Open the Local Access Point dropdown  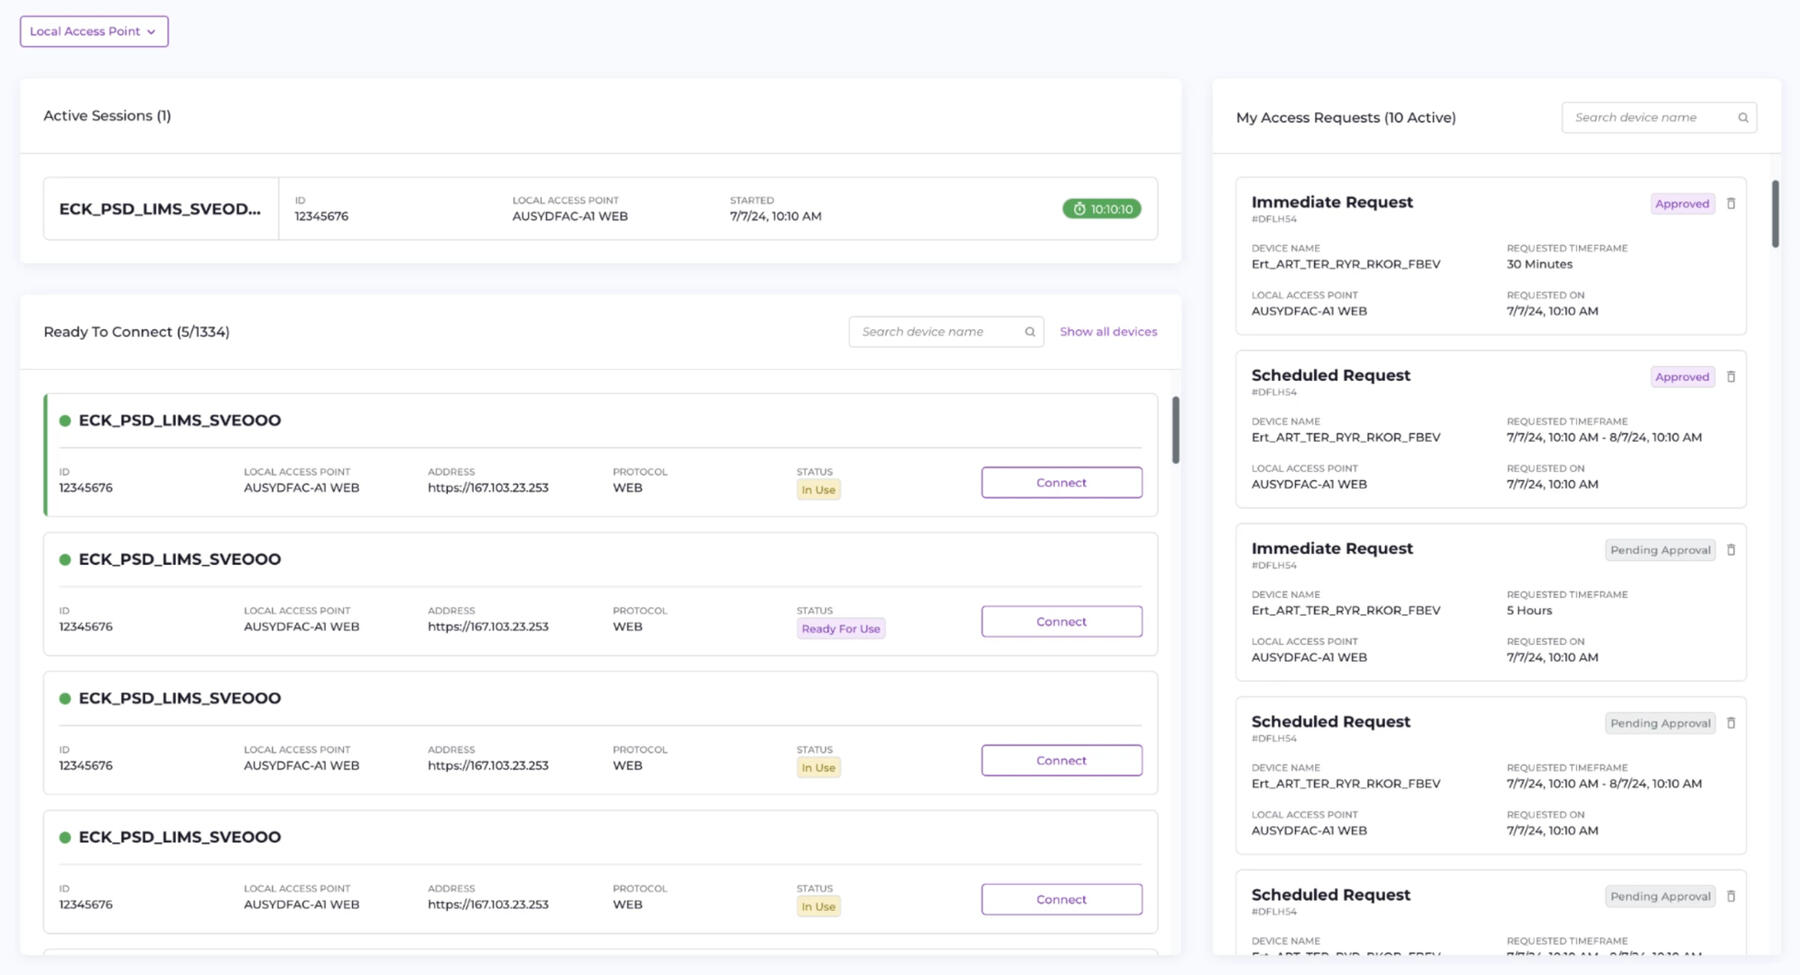pos(94,31)
